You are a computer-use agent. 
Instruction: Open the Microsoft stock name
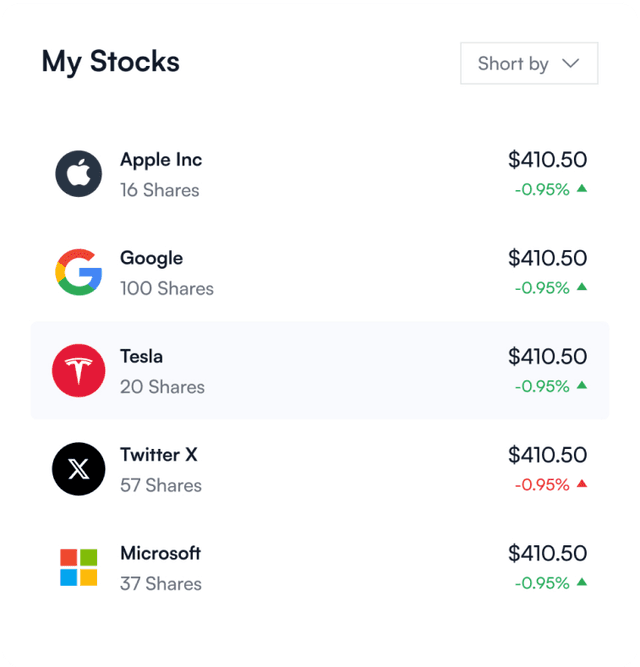(160, 553)
